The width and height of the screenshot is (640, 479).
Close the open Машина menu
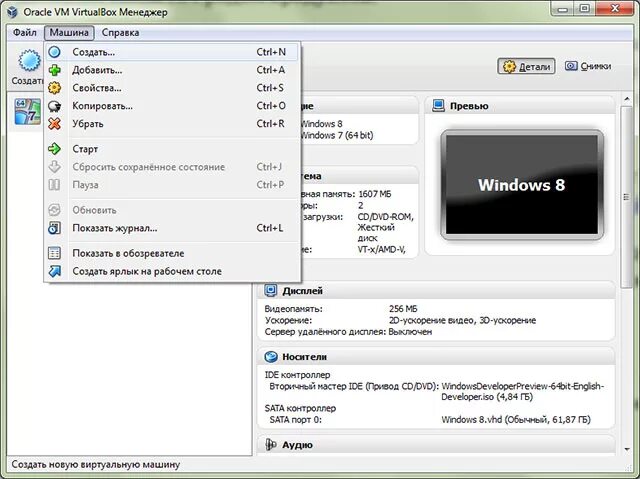coord(69,33)
